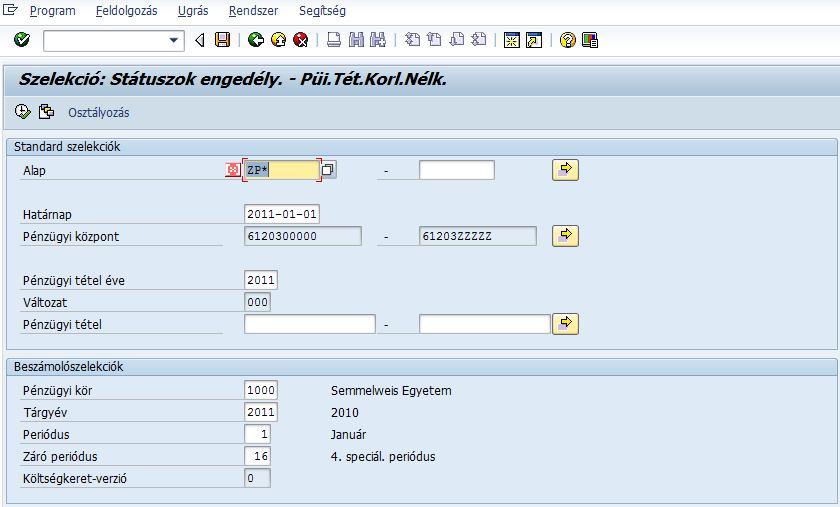Click the Határnap label
The image size is (840, 507).
[47, 214]
